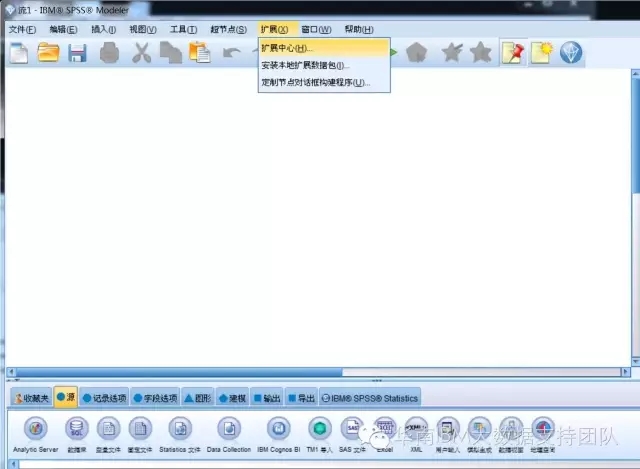The height and width of the screenshot is (469, 640).
Task: Switch to the 收藏夹 palette tab
Action: (31, 398)
